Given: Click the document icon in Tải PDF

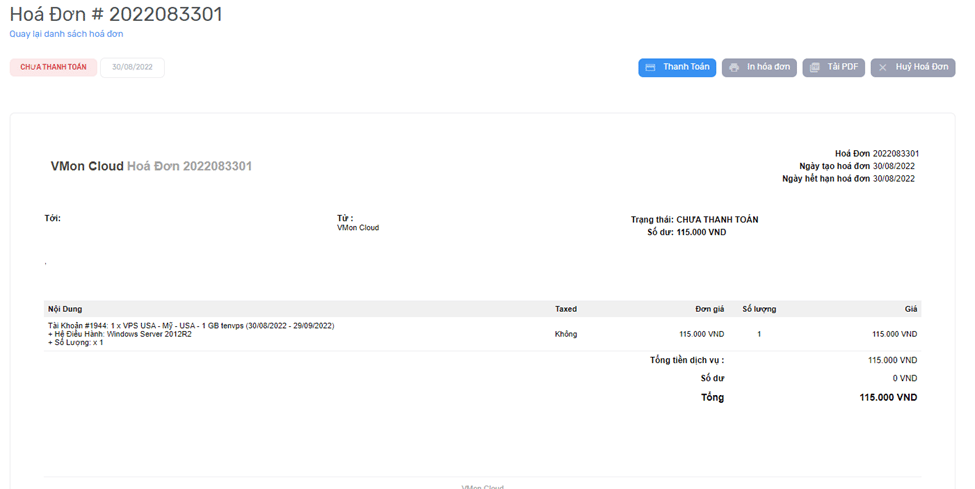Looking at the screenshot, I should coord(815,68).
